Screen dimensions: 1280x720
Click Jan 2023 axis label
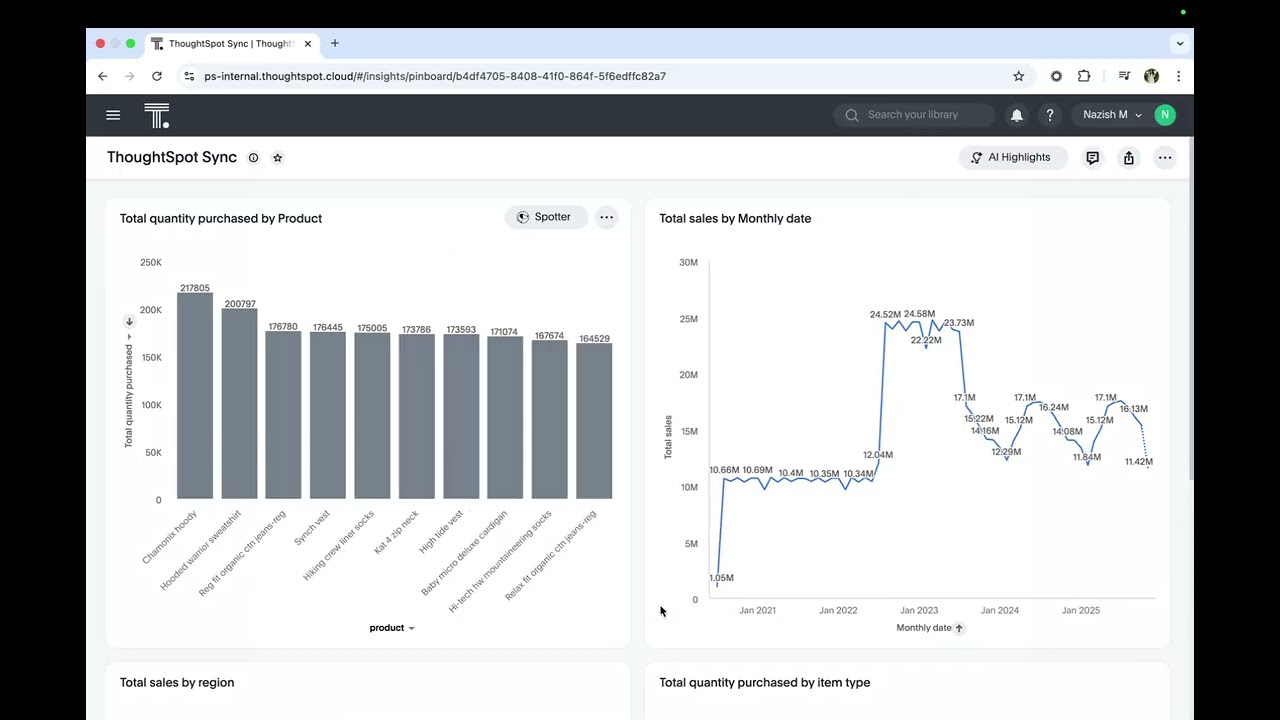click(x=919, y=610)
